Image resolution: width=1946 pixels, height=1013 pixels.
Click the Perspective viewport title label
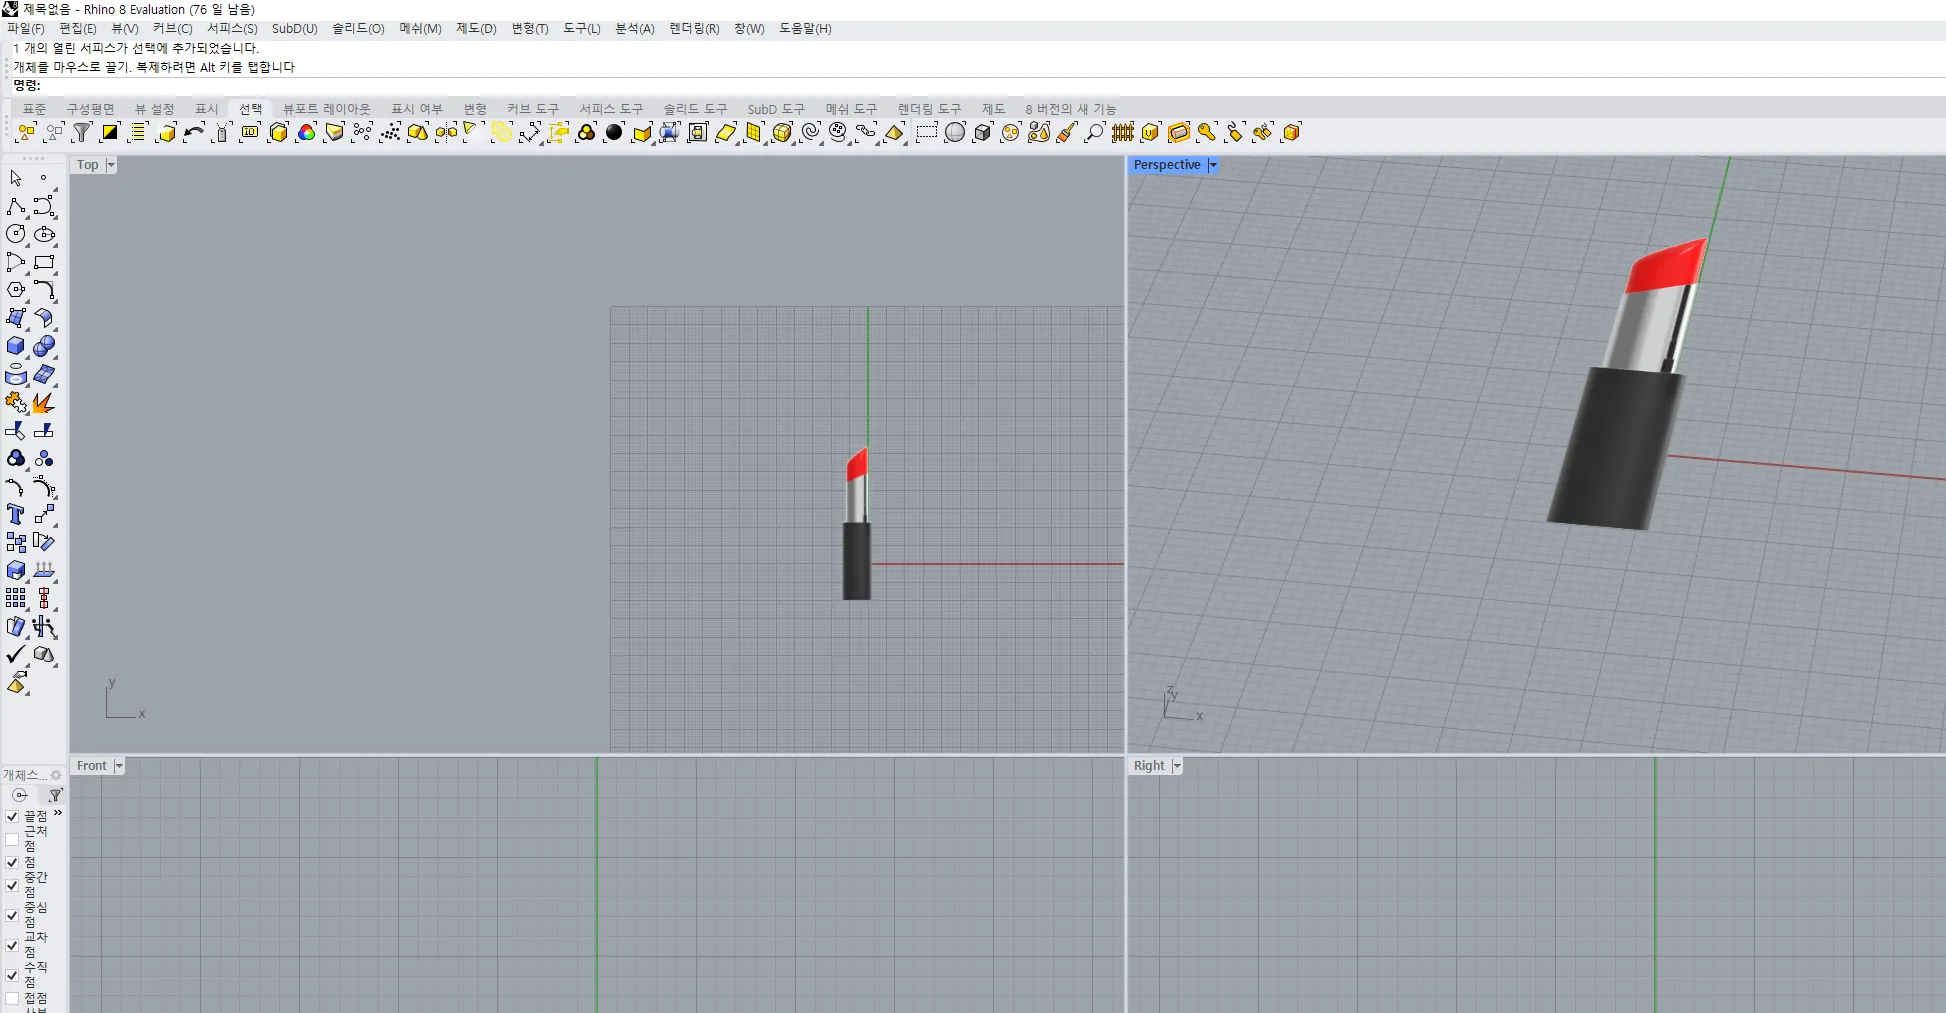click(x=1167, y=165)
